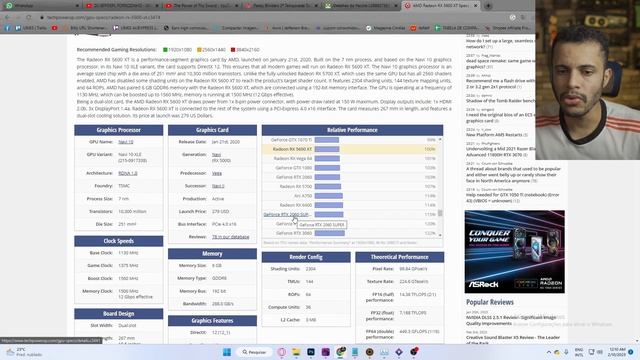
Task: Open the pink circle app in taskbar
Action: tap(282, 352)
